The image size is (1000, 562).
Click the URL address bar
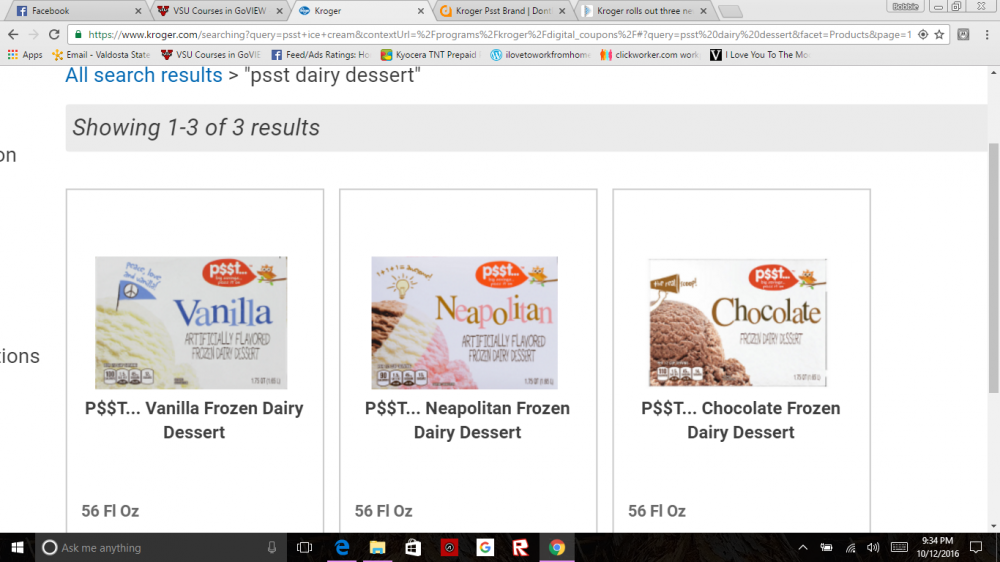pos(499,34)
